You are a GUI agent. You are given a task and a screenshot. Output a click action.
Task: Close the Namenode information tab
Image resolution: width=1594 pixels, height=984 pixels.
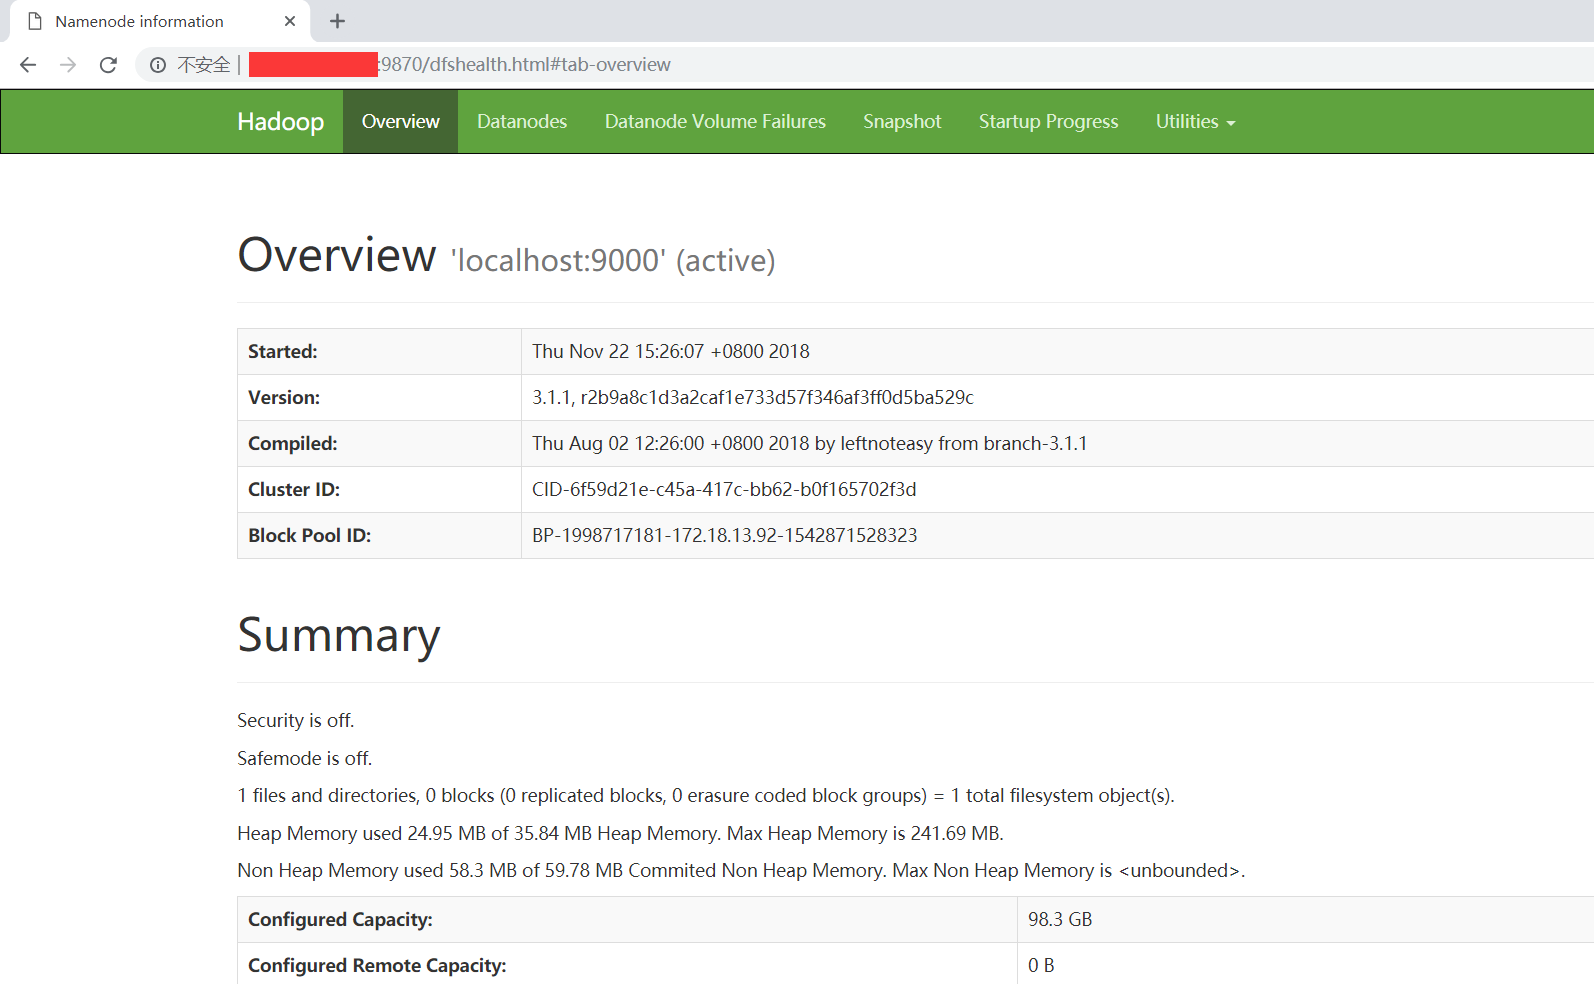(x=290, y=21)
